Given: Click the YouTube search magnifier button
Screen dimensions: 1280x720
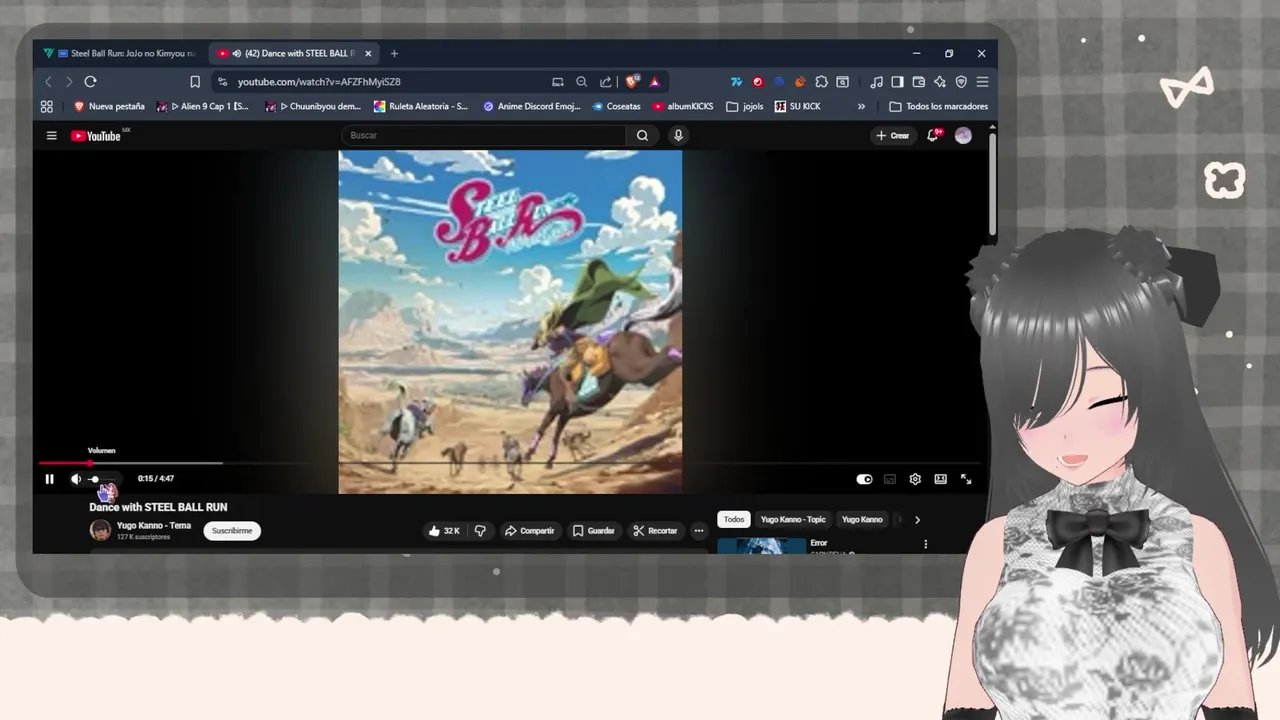Looking at the screenshot, I should pyautogui.click(x=642, y=136).
